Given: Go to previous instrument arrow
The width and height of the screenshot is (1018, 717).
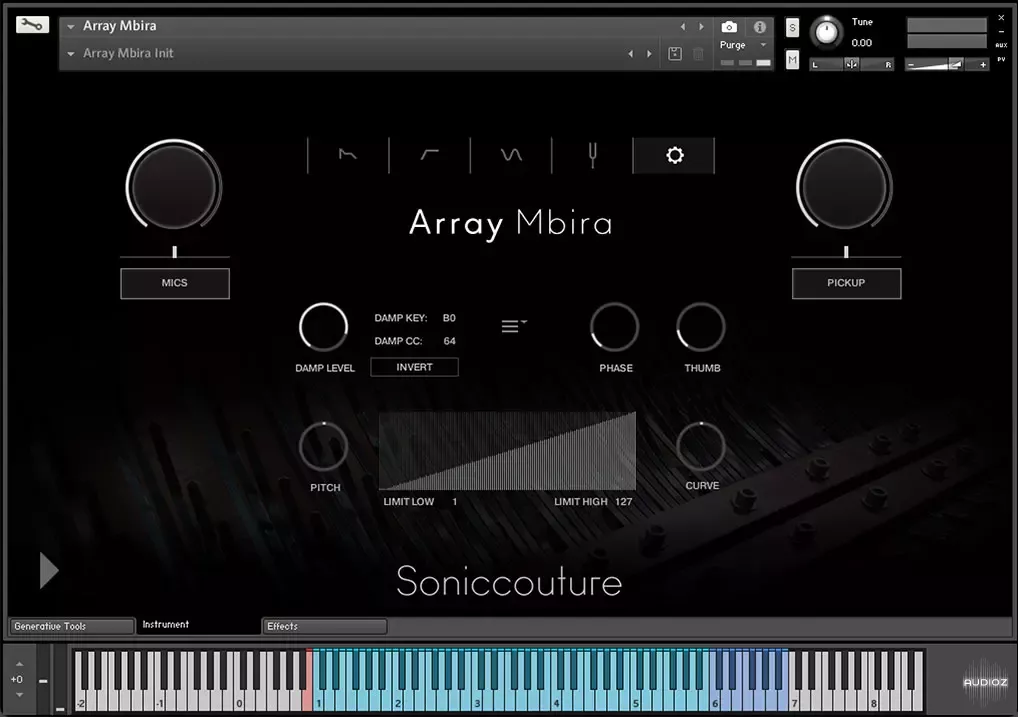Looking at the screenshot, I should [x=682, y=27].
